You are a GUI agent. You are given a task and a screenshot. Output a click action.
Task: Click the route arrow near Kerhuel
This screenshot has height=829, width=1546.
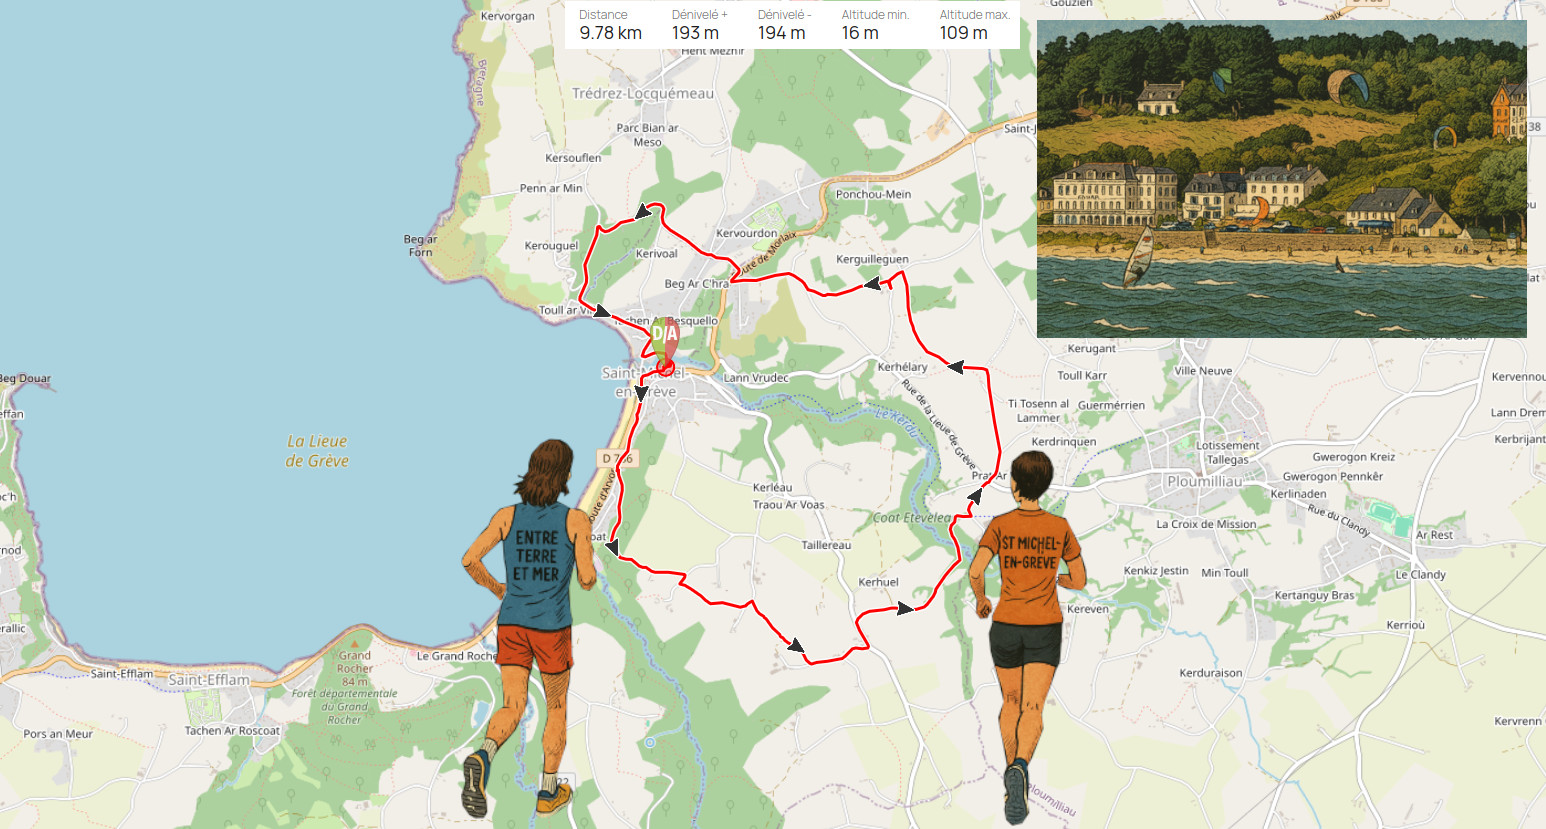pos(905,608)
